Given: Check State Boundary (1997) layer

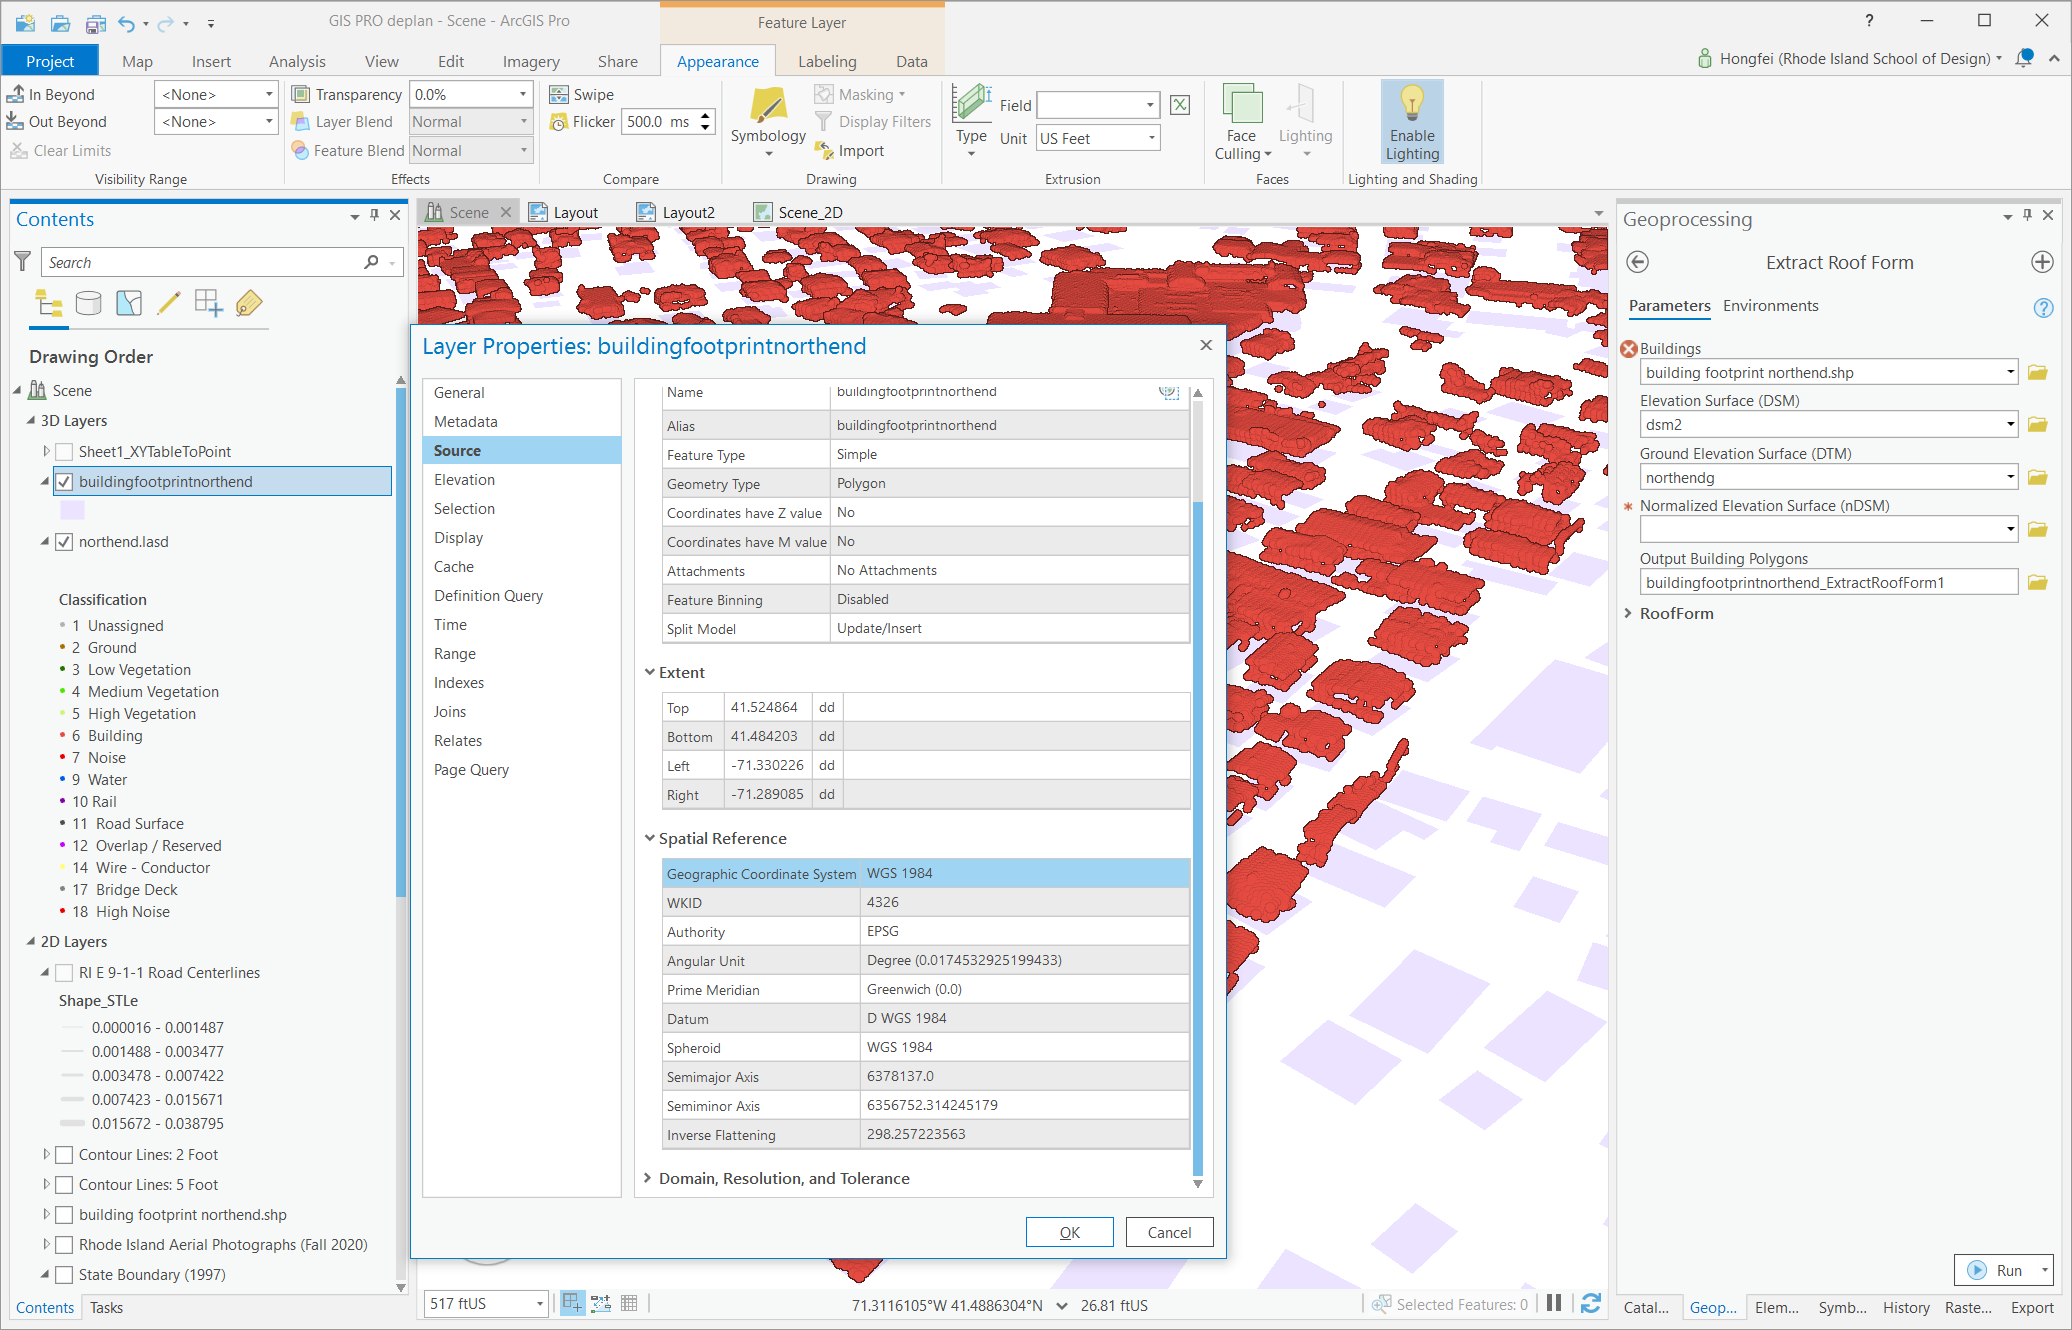Looking at the screenshot, I should click(x=64, y=1275).
